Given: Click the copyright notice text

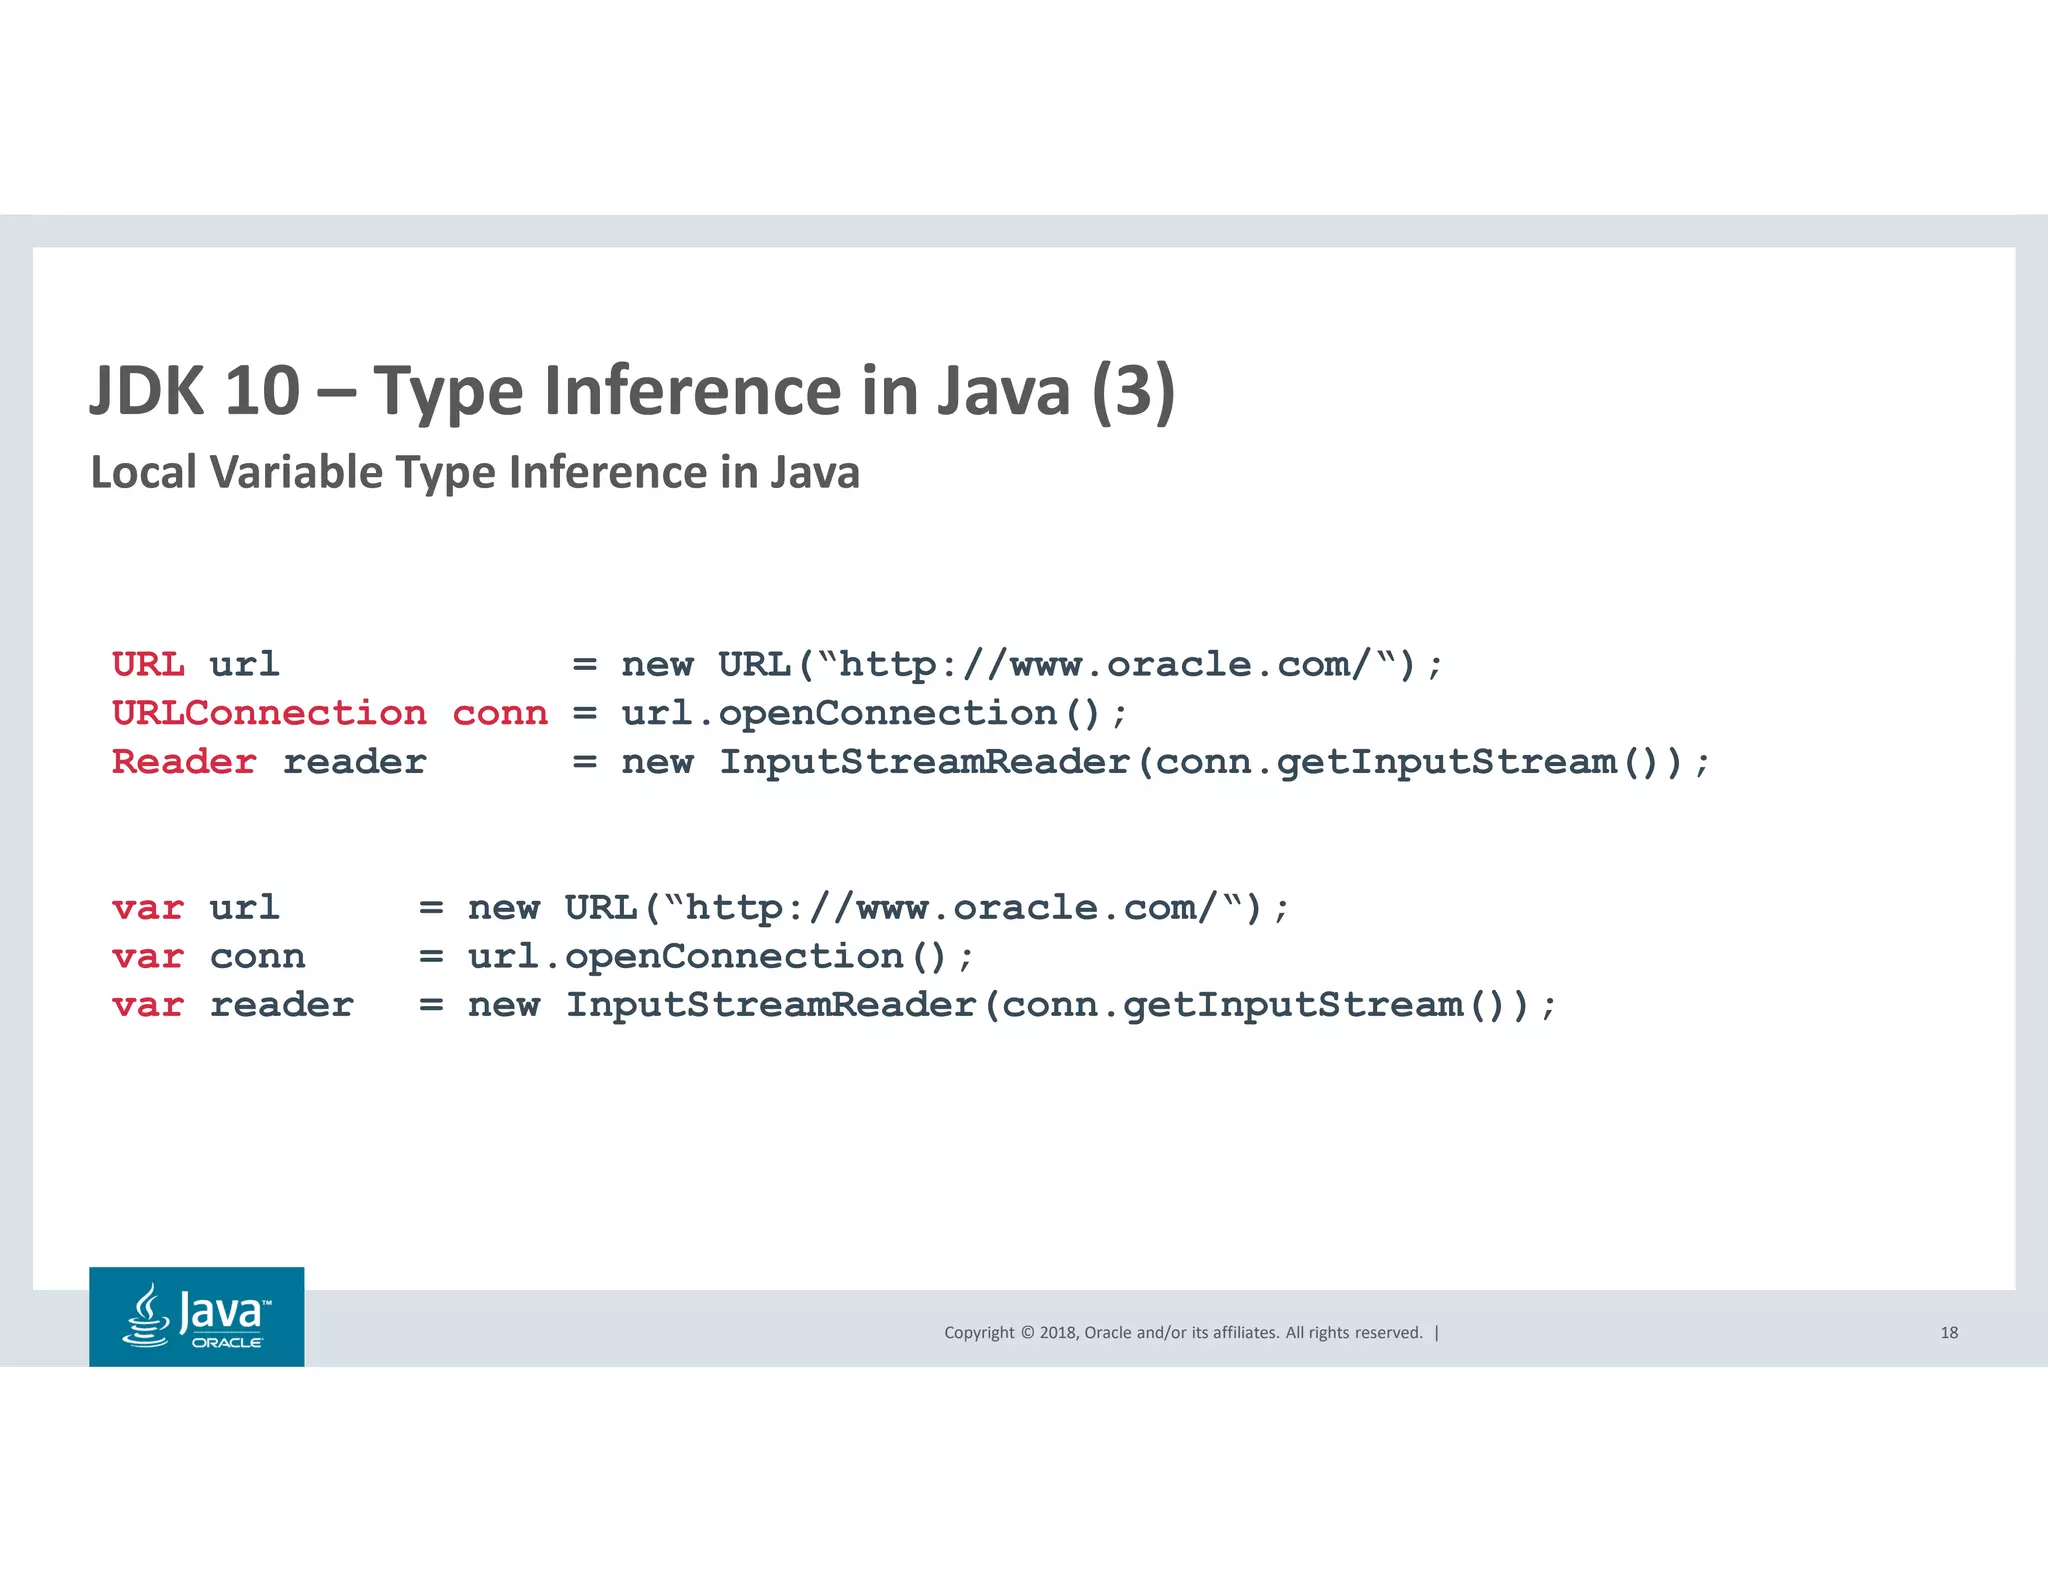Looking at the screenshot, I should point(1183,1332).
